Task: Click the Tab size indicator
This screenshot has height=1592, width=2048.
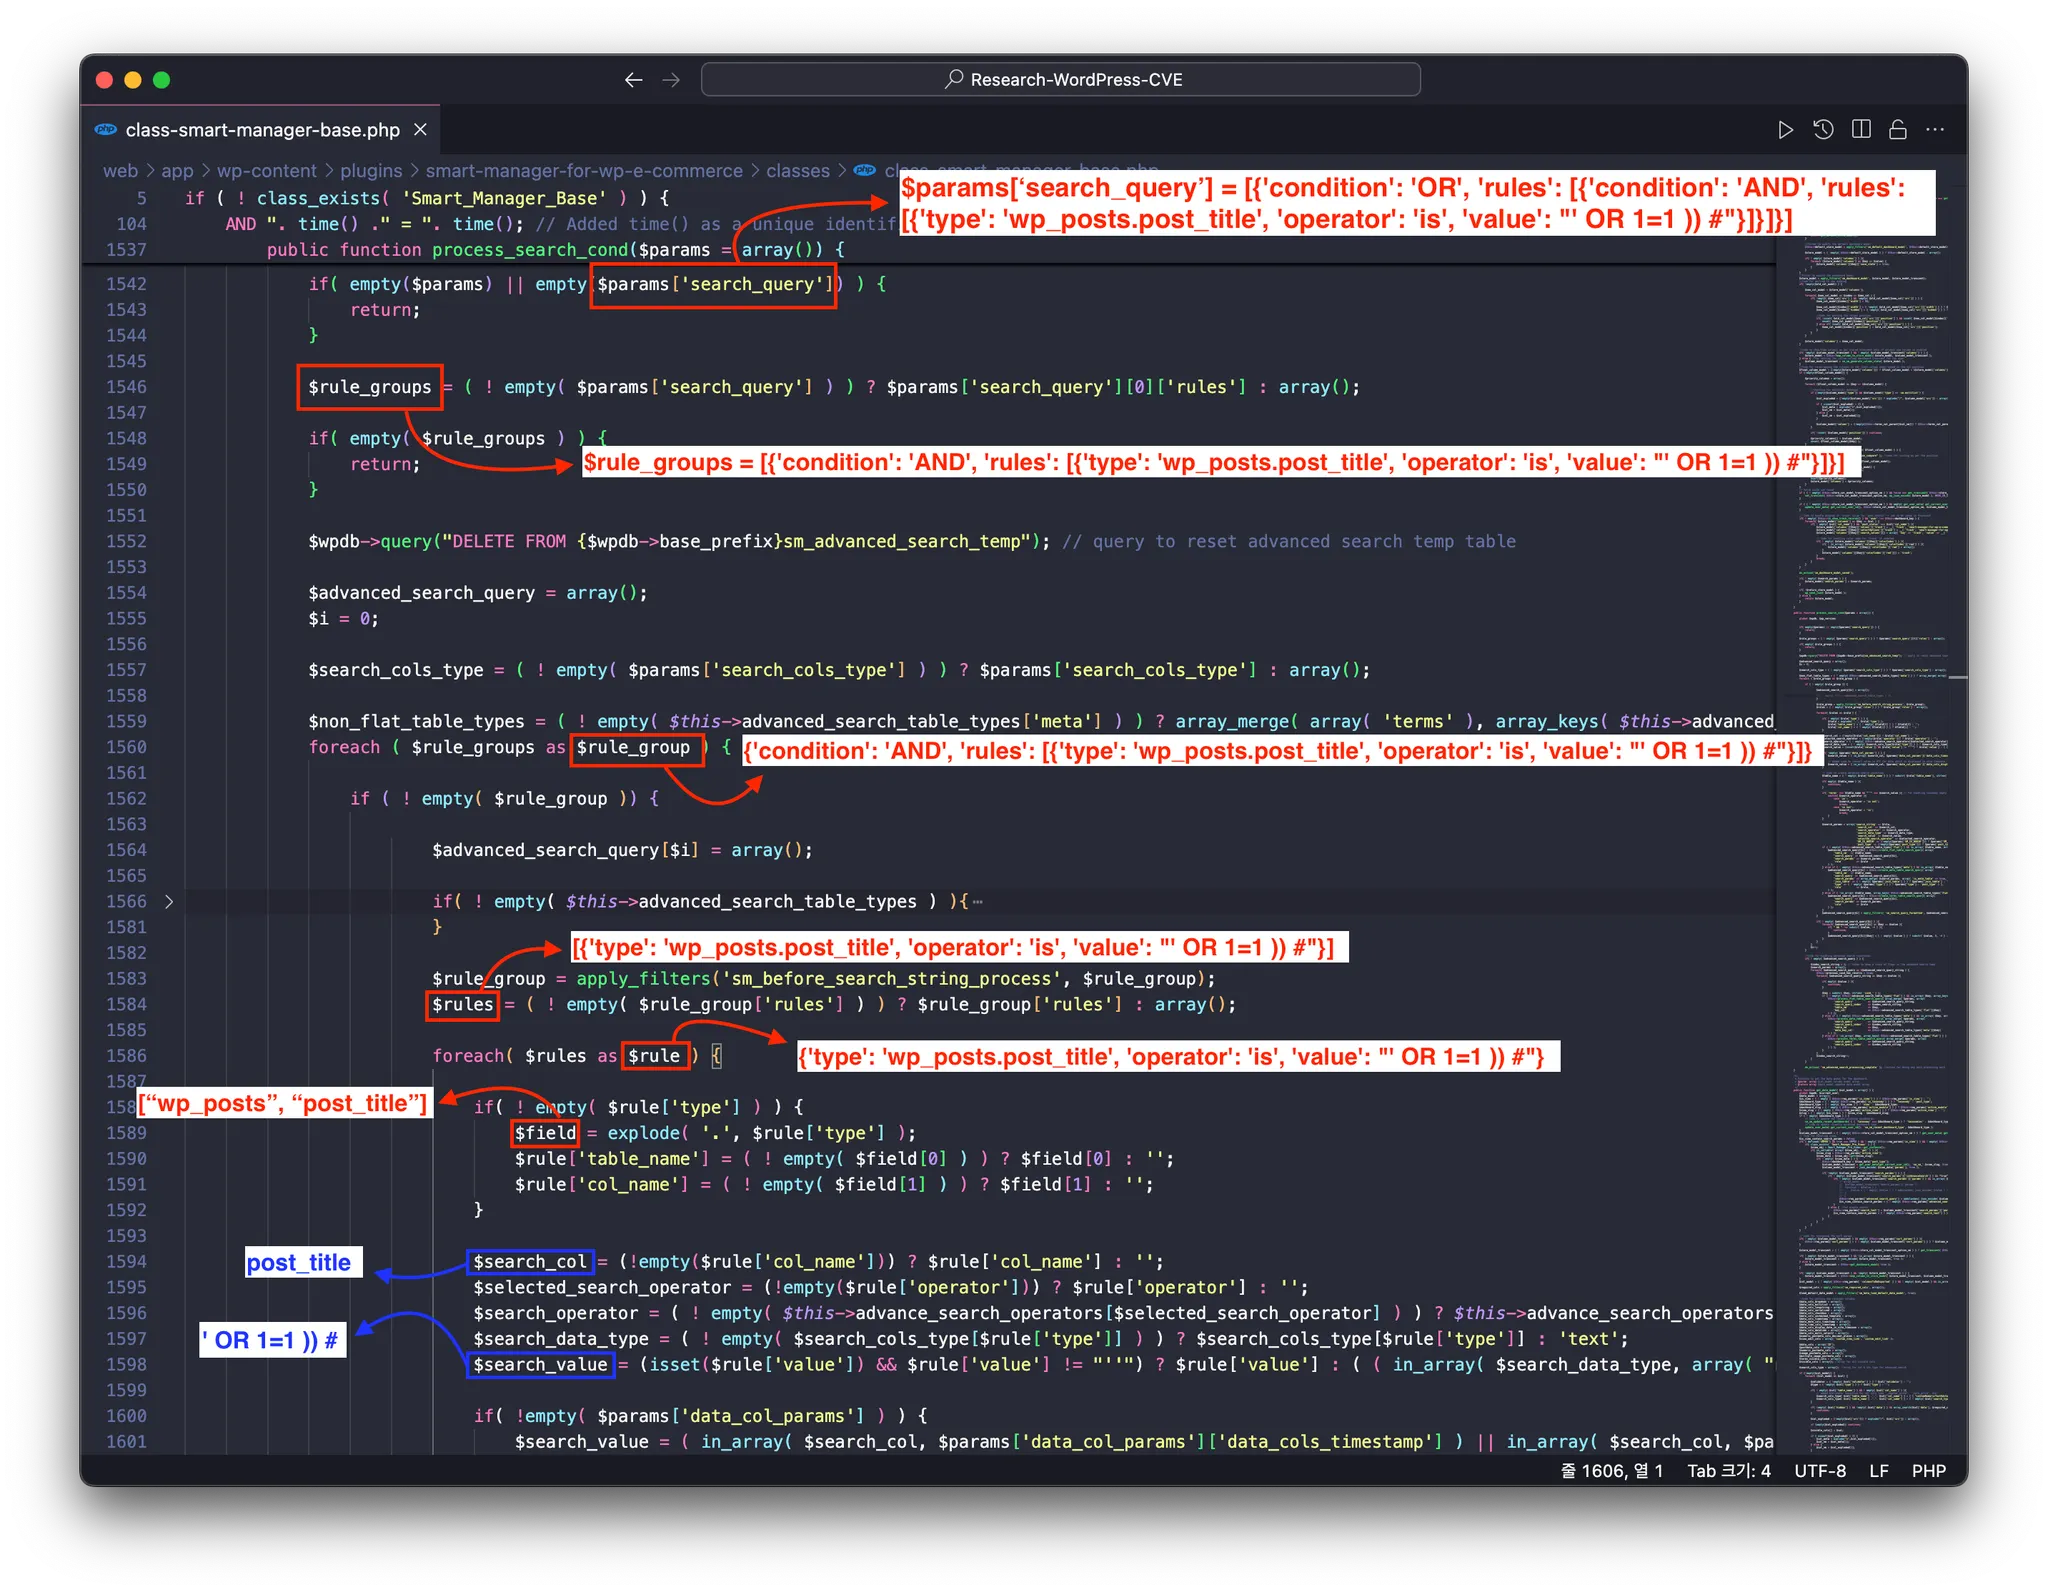Action: pos(1728,1471)
